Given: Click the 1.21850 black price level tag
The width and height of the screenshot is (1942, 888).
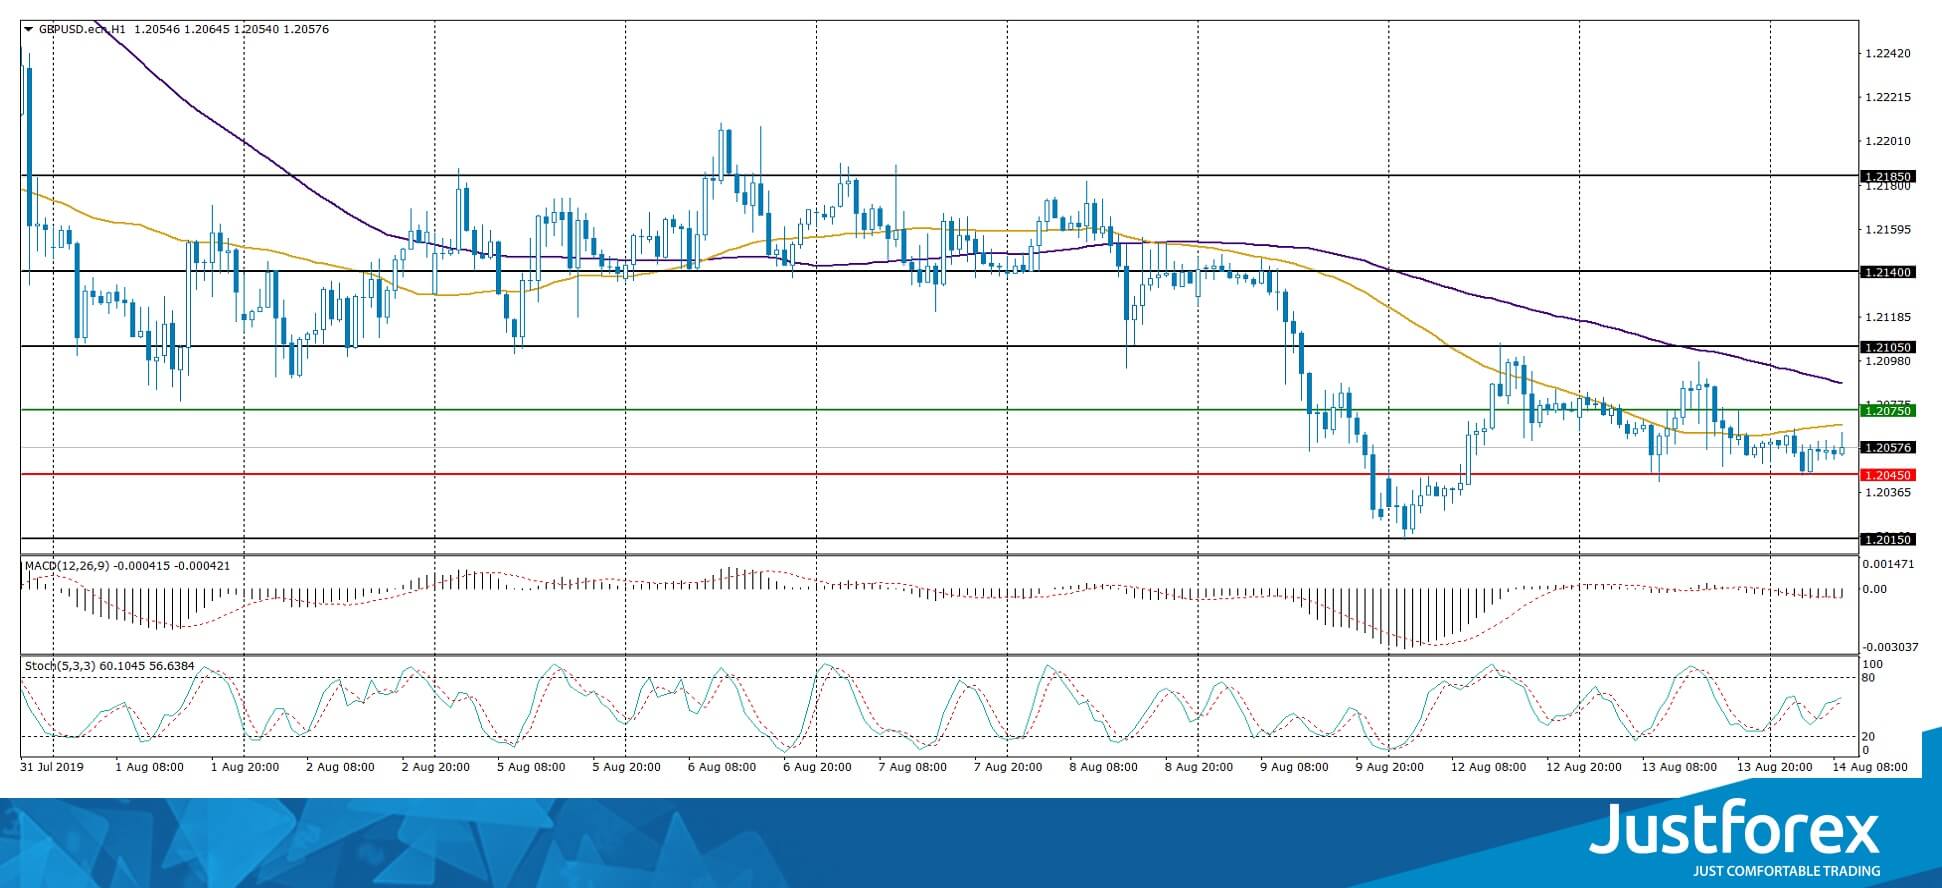Looking at the screenshot, I should [1887, 177].
